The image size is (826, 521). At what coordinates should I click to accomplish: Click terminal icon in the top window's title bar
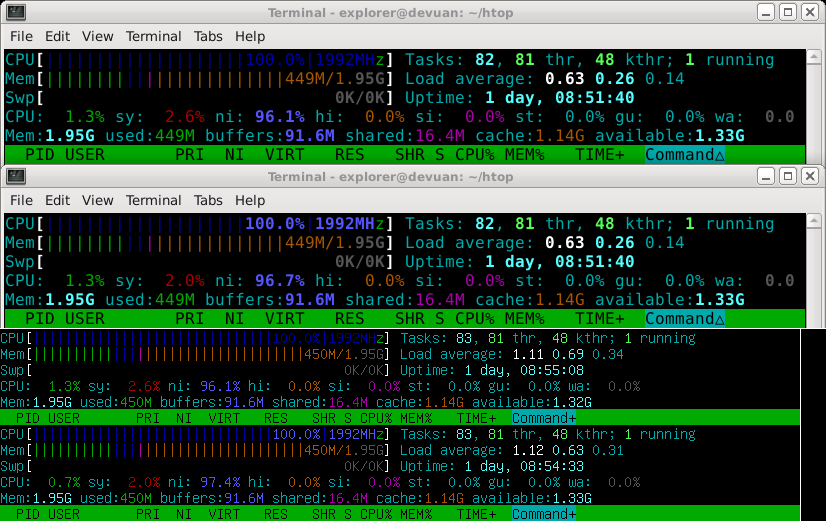click(16, 12)
